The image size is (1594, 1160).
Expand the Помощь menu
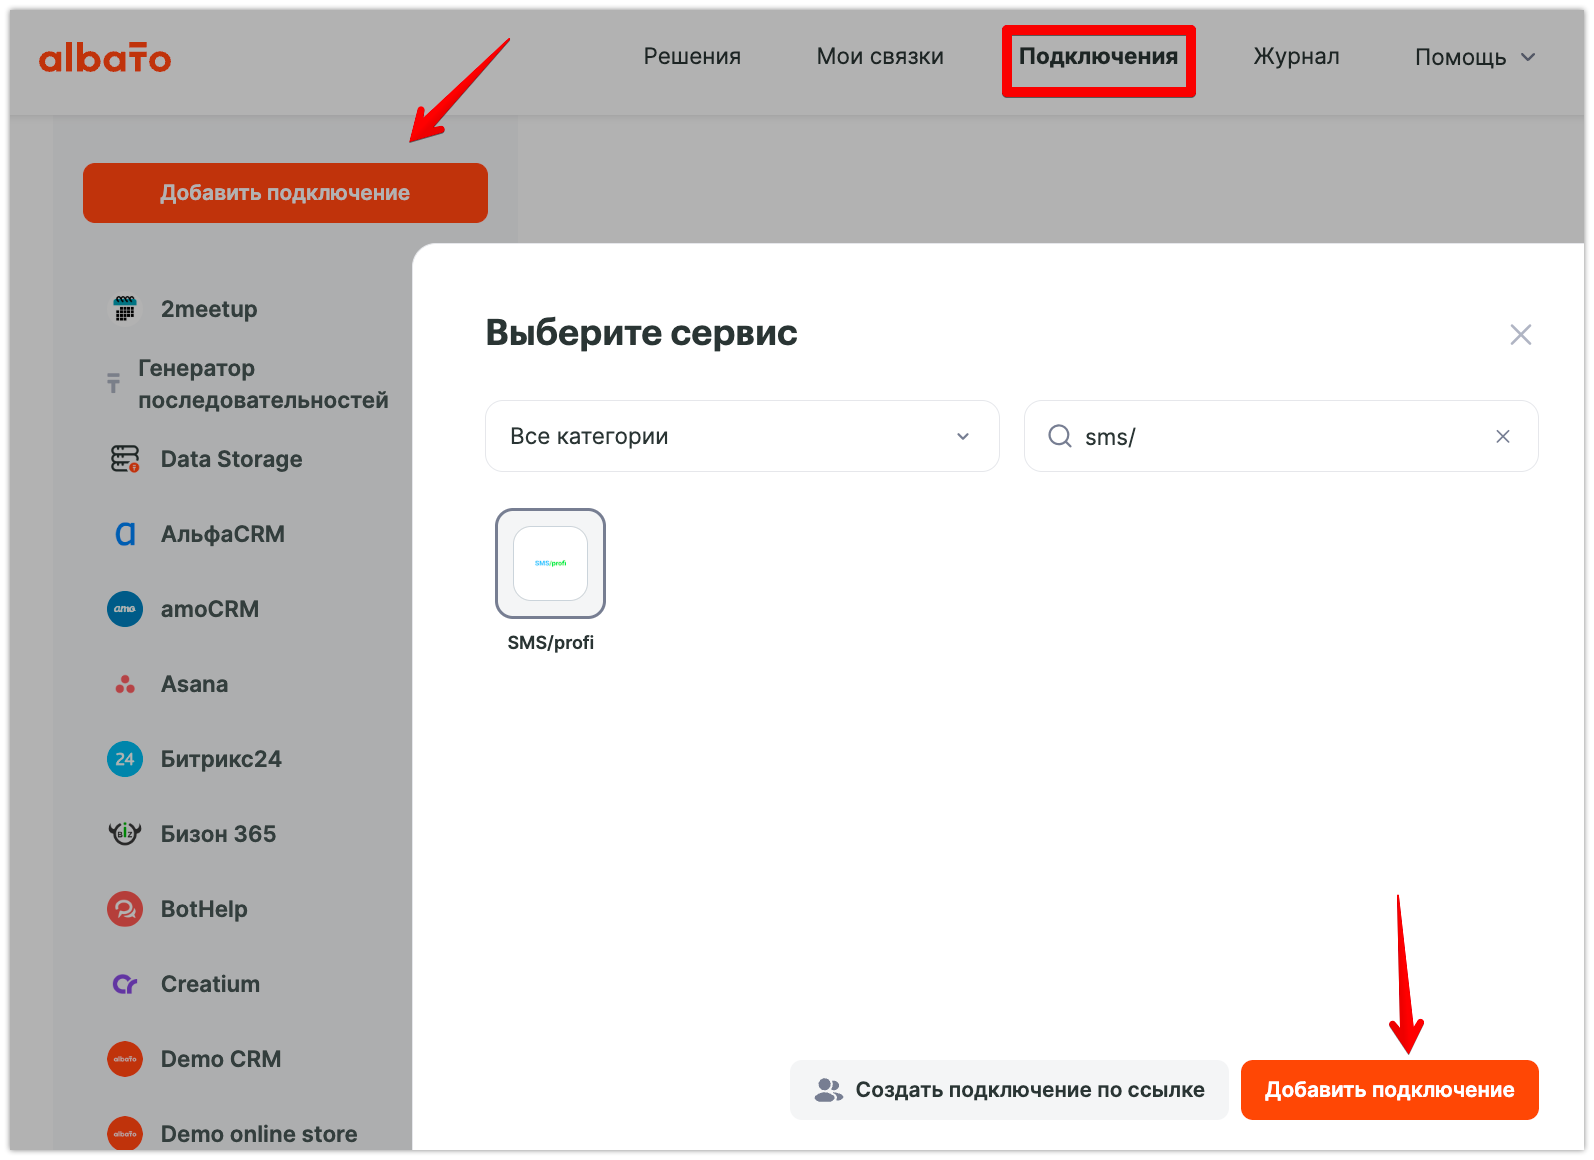tap(1474, 57)
